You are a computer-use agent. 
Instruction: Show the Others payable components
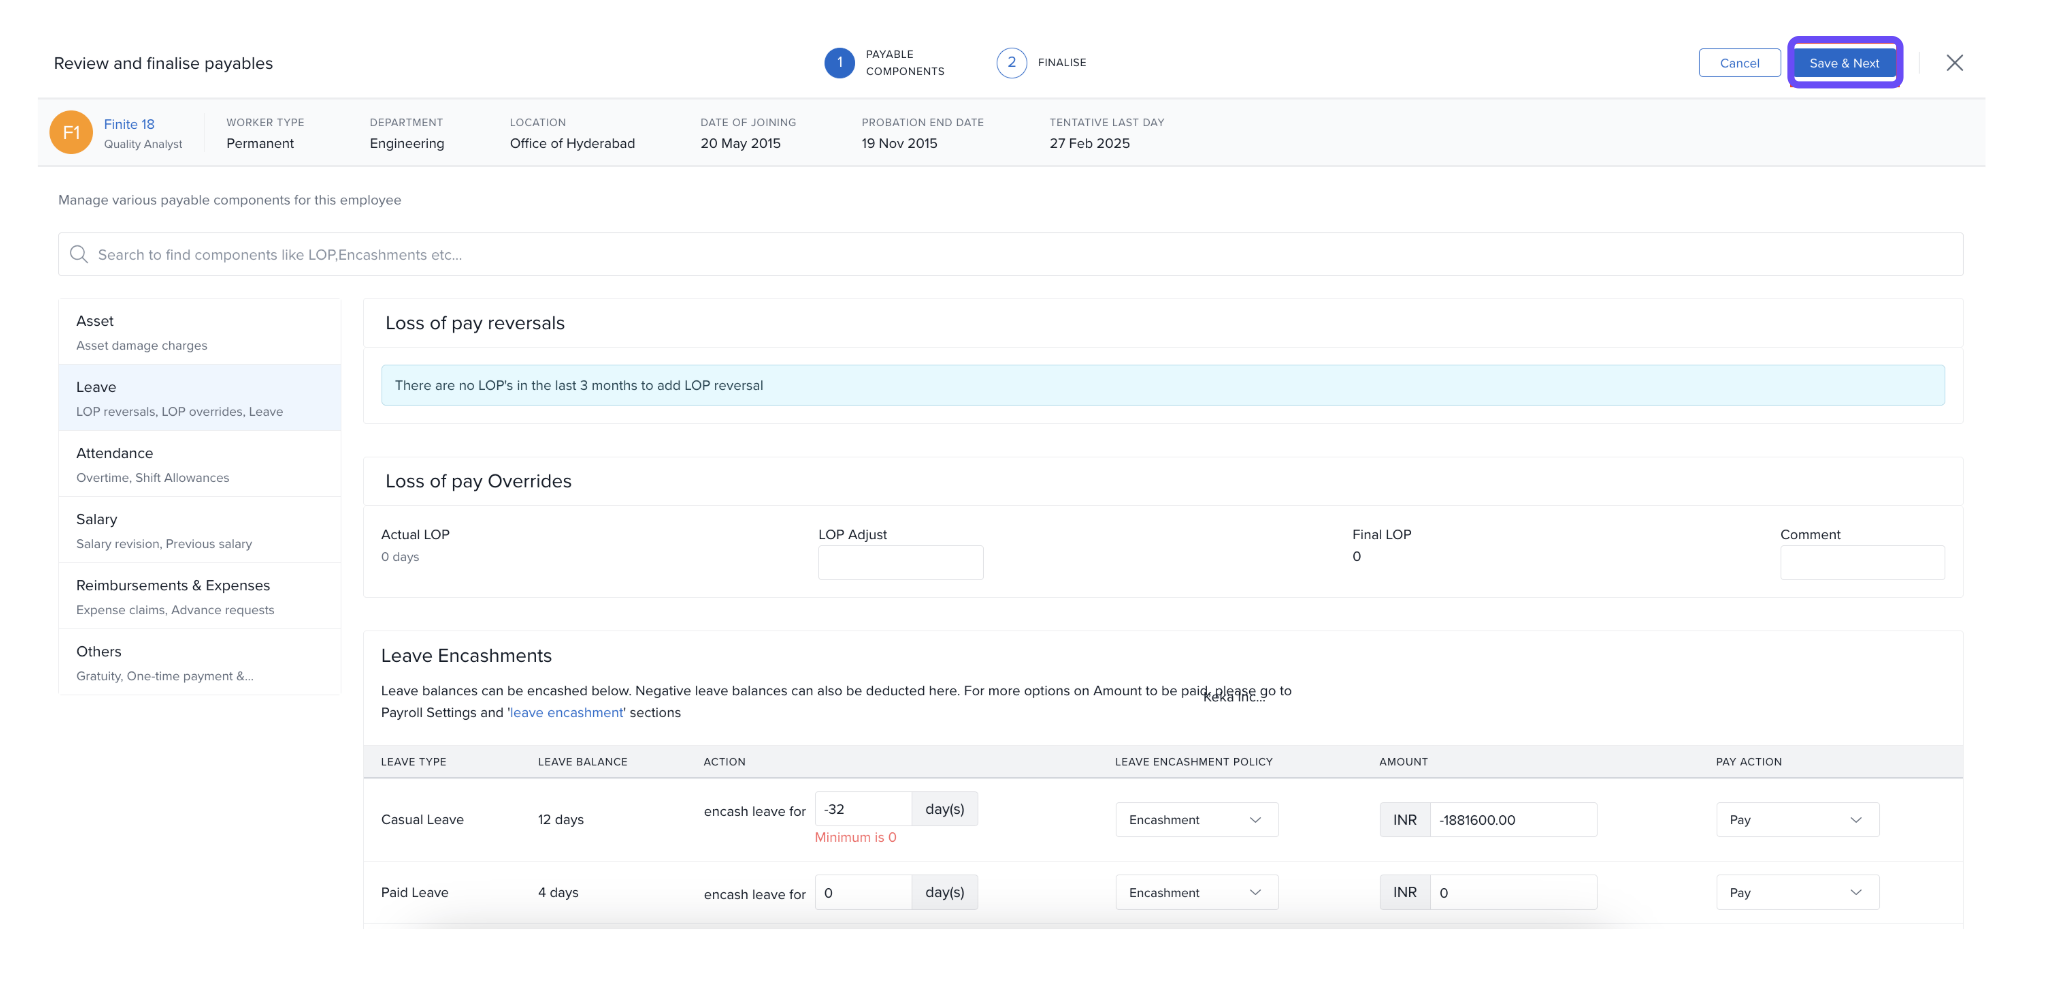pos(199,662)
